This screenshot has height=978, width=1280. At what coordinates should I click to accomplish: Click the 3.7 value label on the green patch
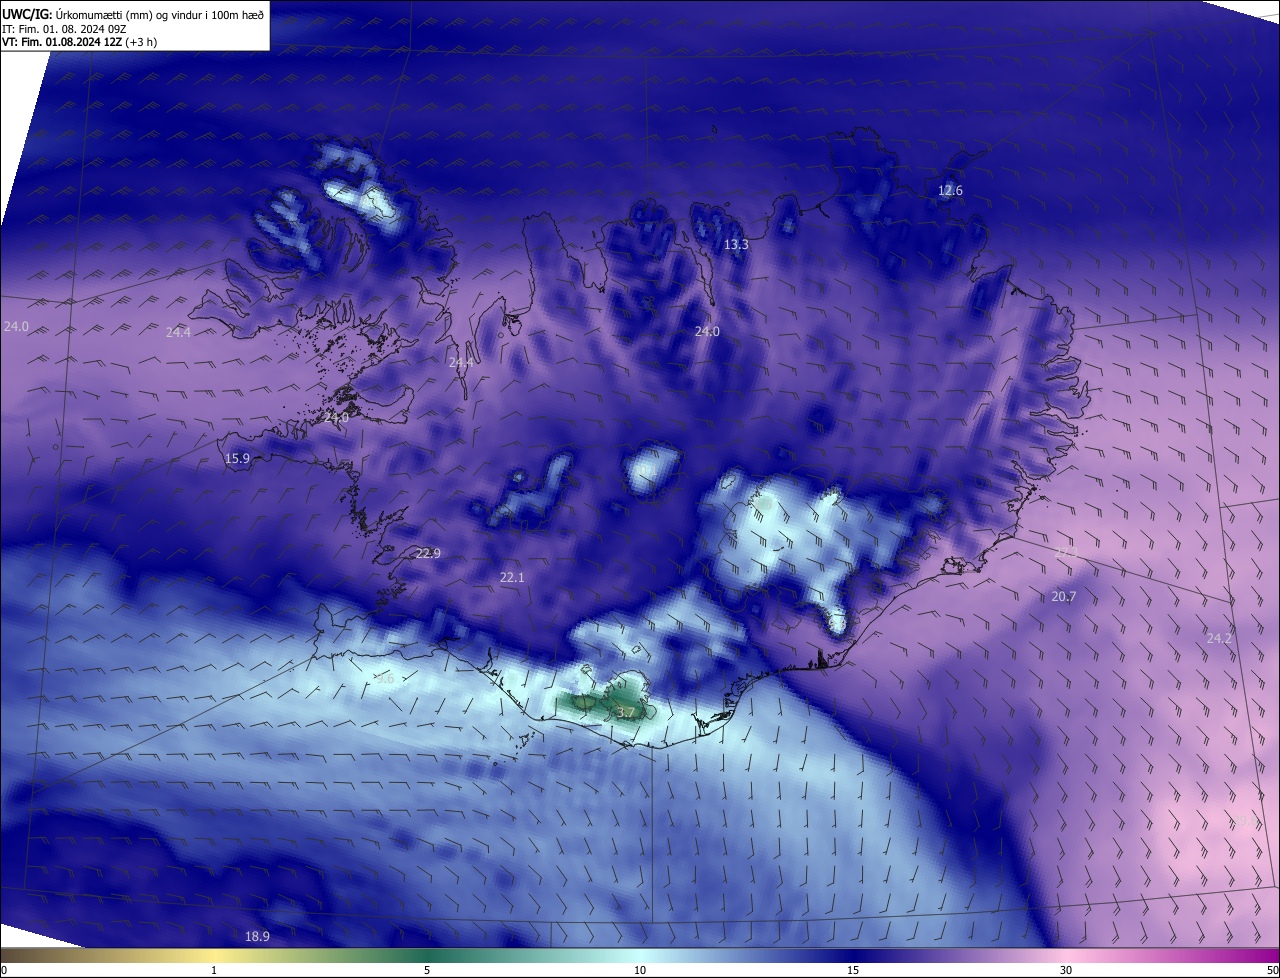pos(626,713)
